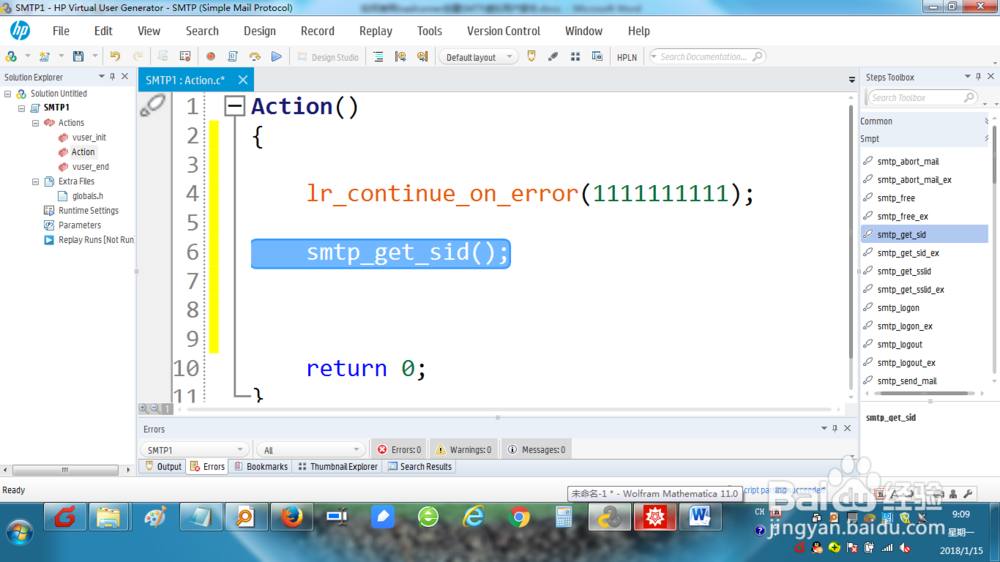Run replay with the blue Play icon
This screenshot has height=562, width=1000.
(276, 57)
